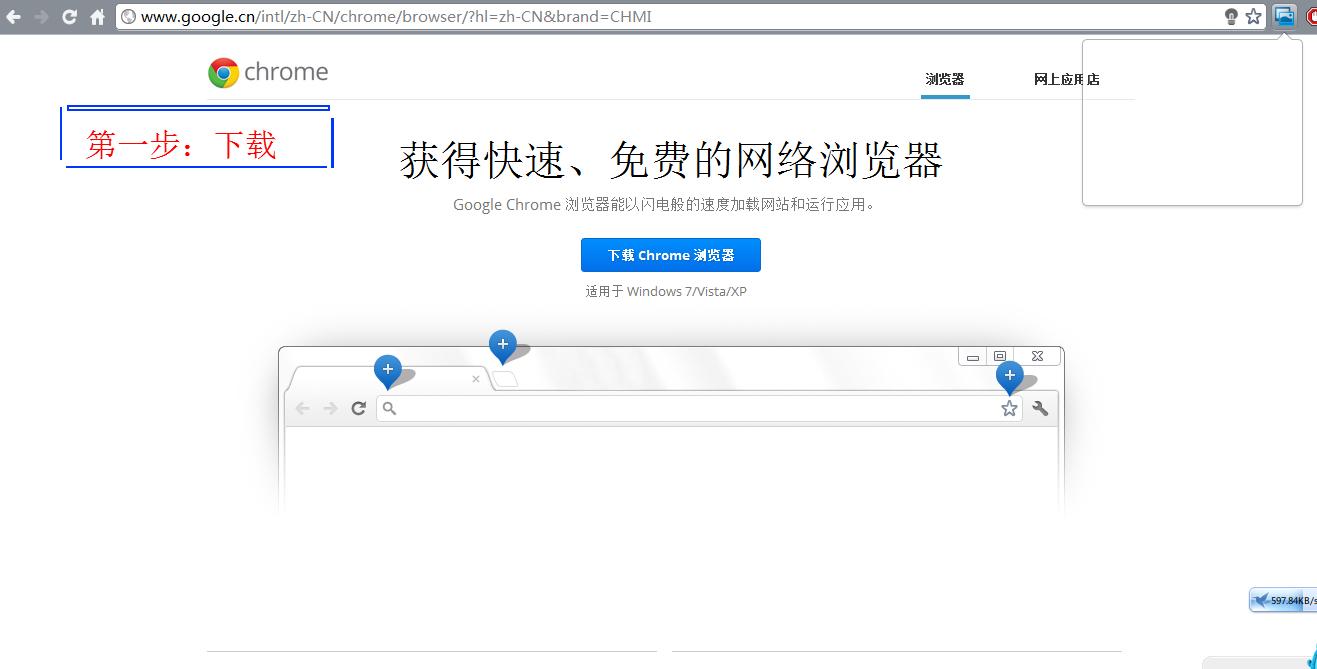This screenshot has height=669, width=1317.
Task: Click the Chrome logo at the page top
Action: click(268, 72)
